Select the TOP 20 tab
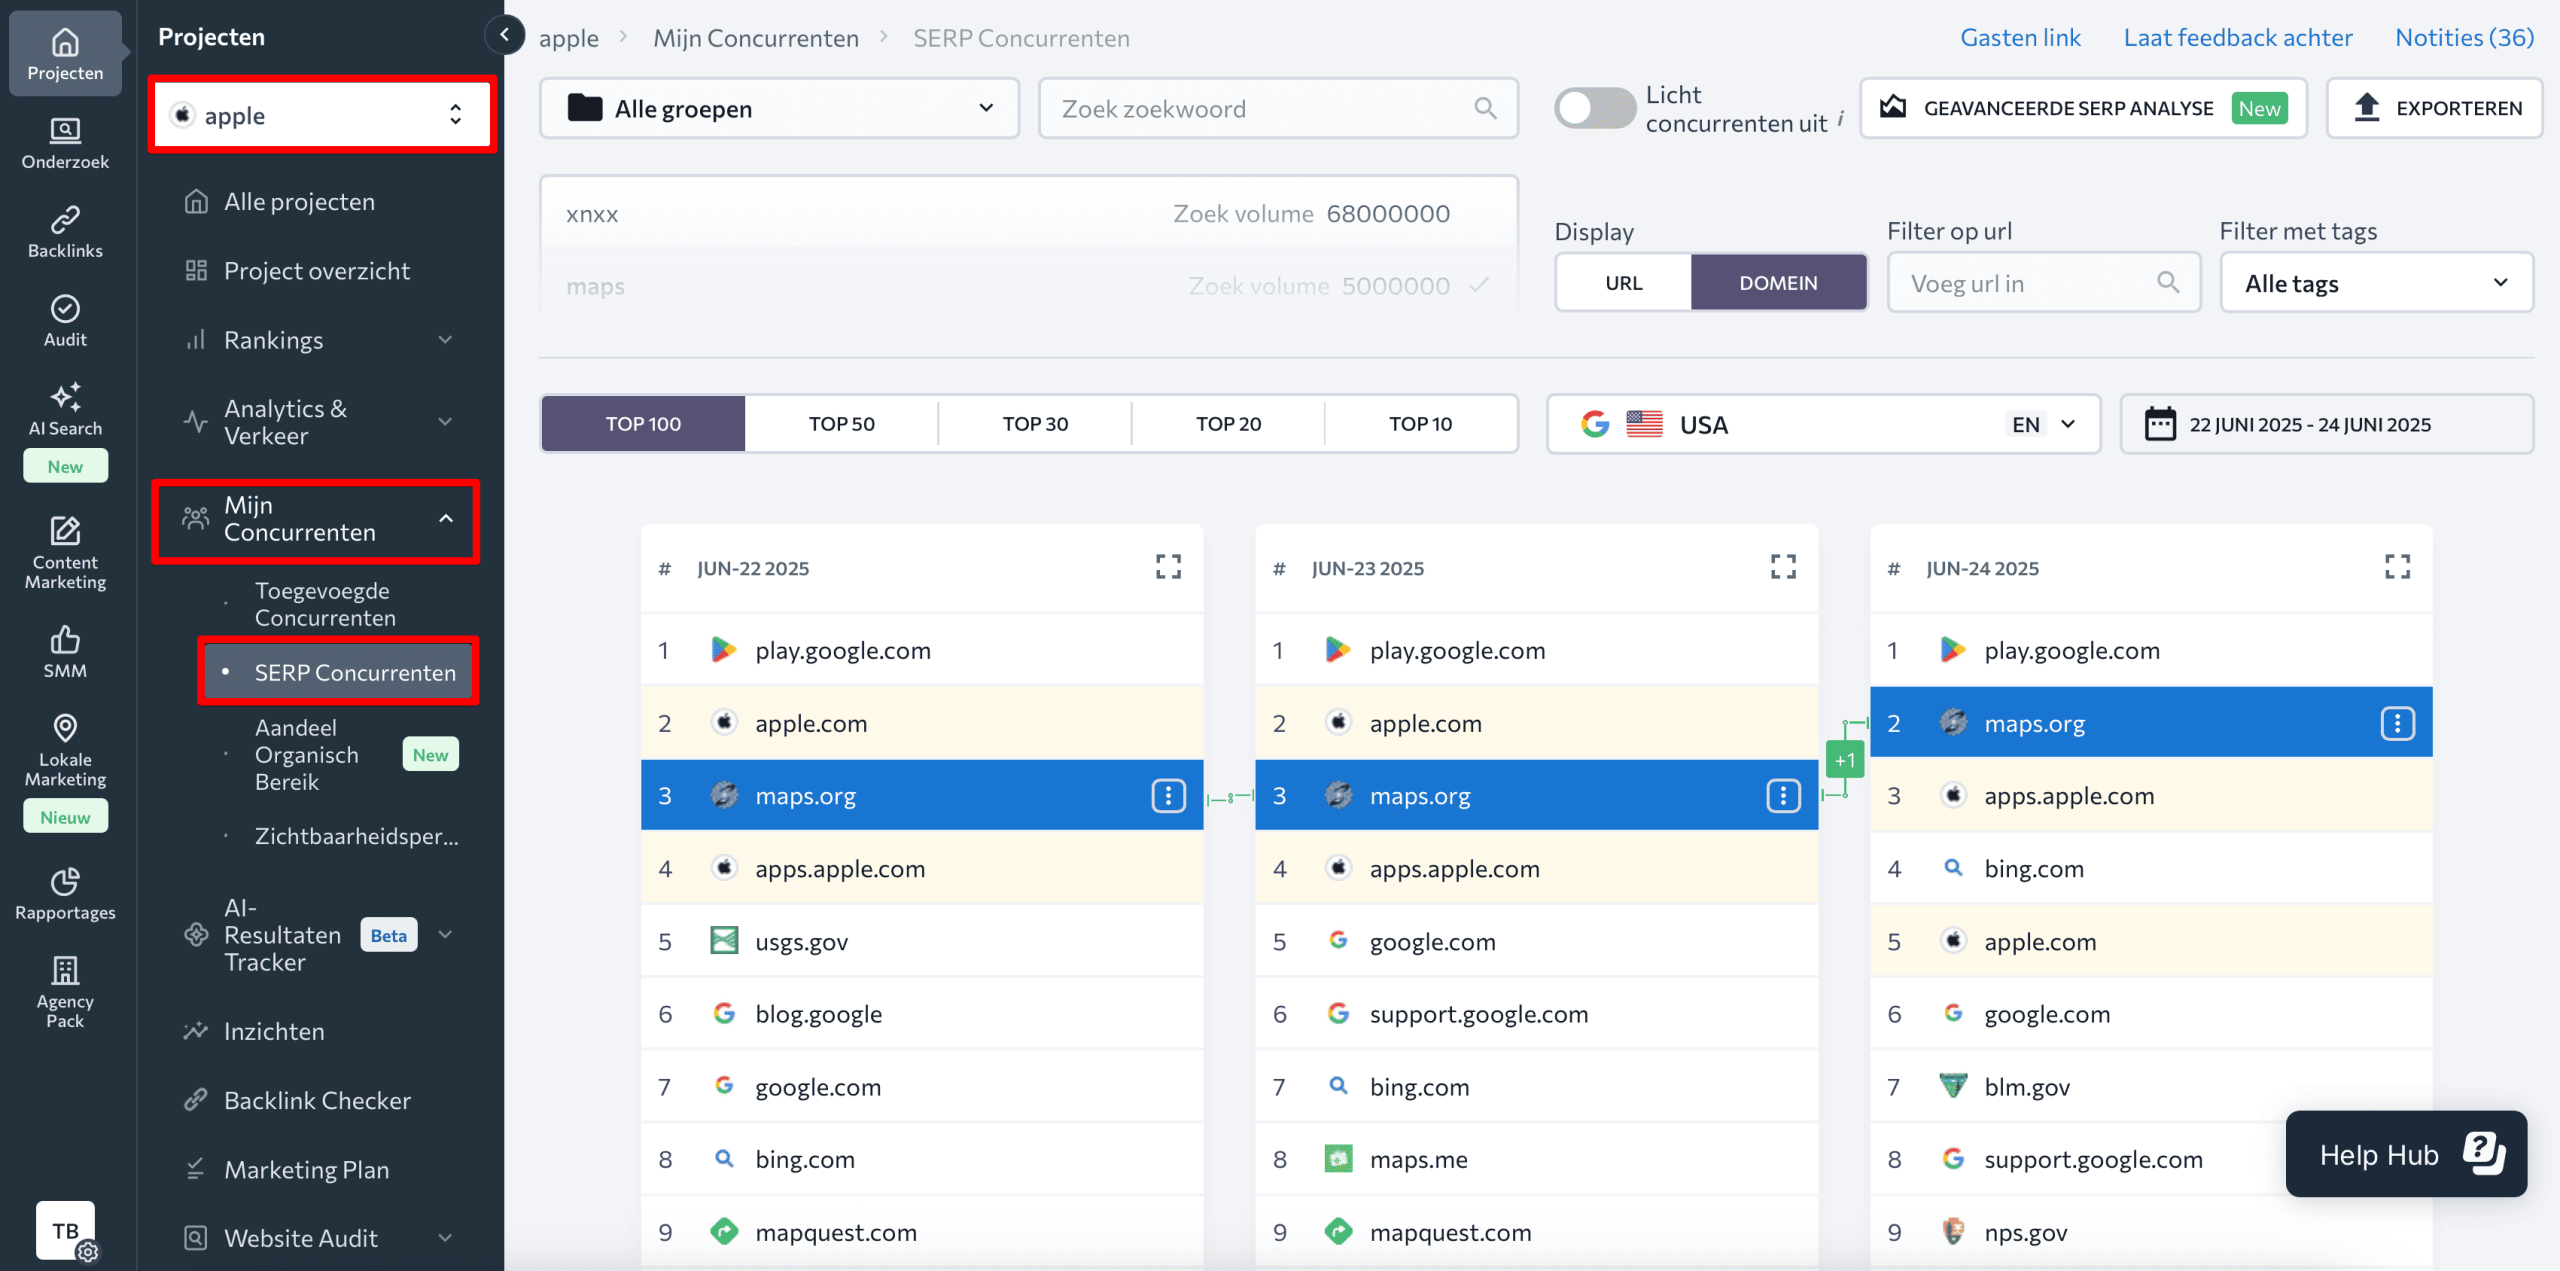The image size is (2560, 1271). point(1228,424)
